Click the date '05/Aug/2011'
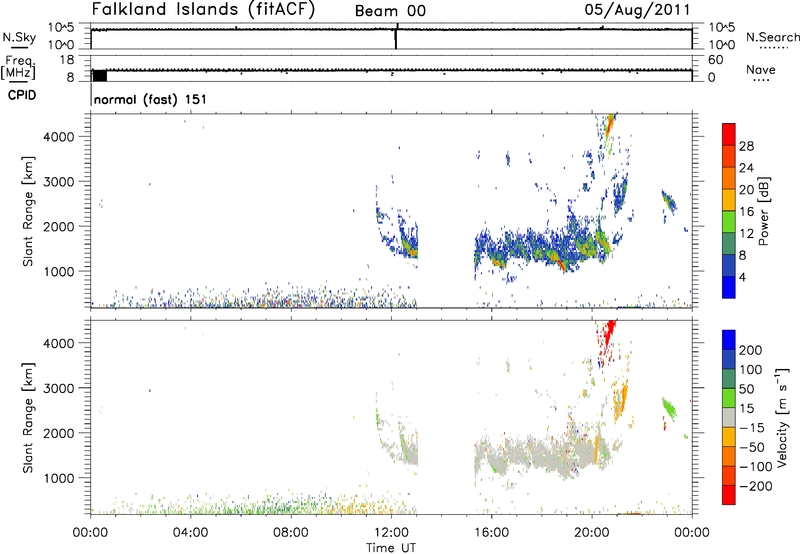 tap(637, 10)
